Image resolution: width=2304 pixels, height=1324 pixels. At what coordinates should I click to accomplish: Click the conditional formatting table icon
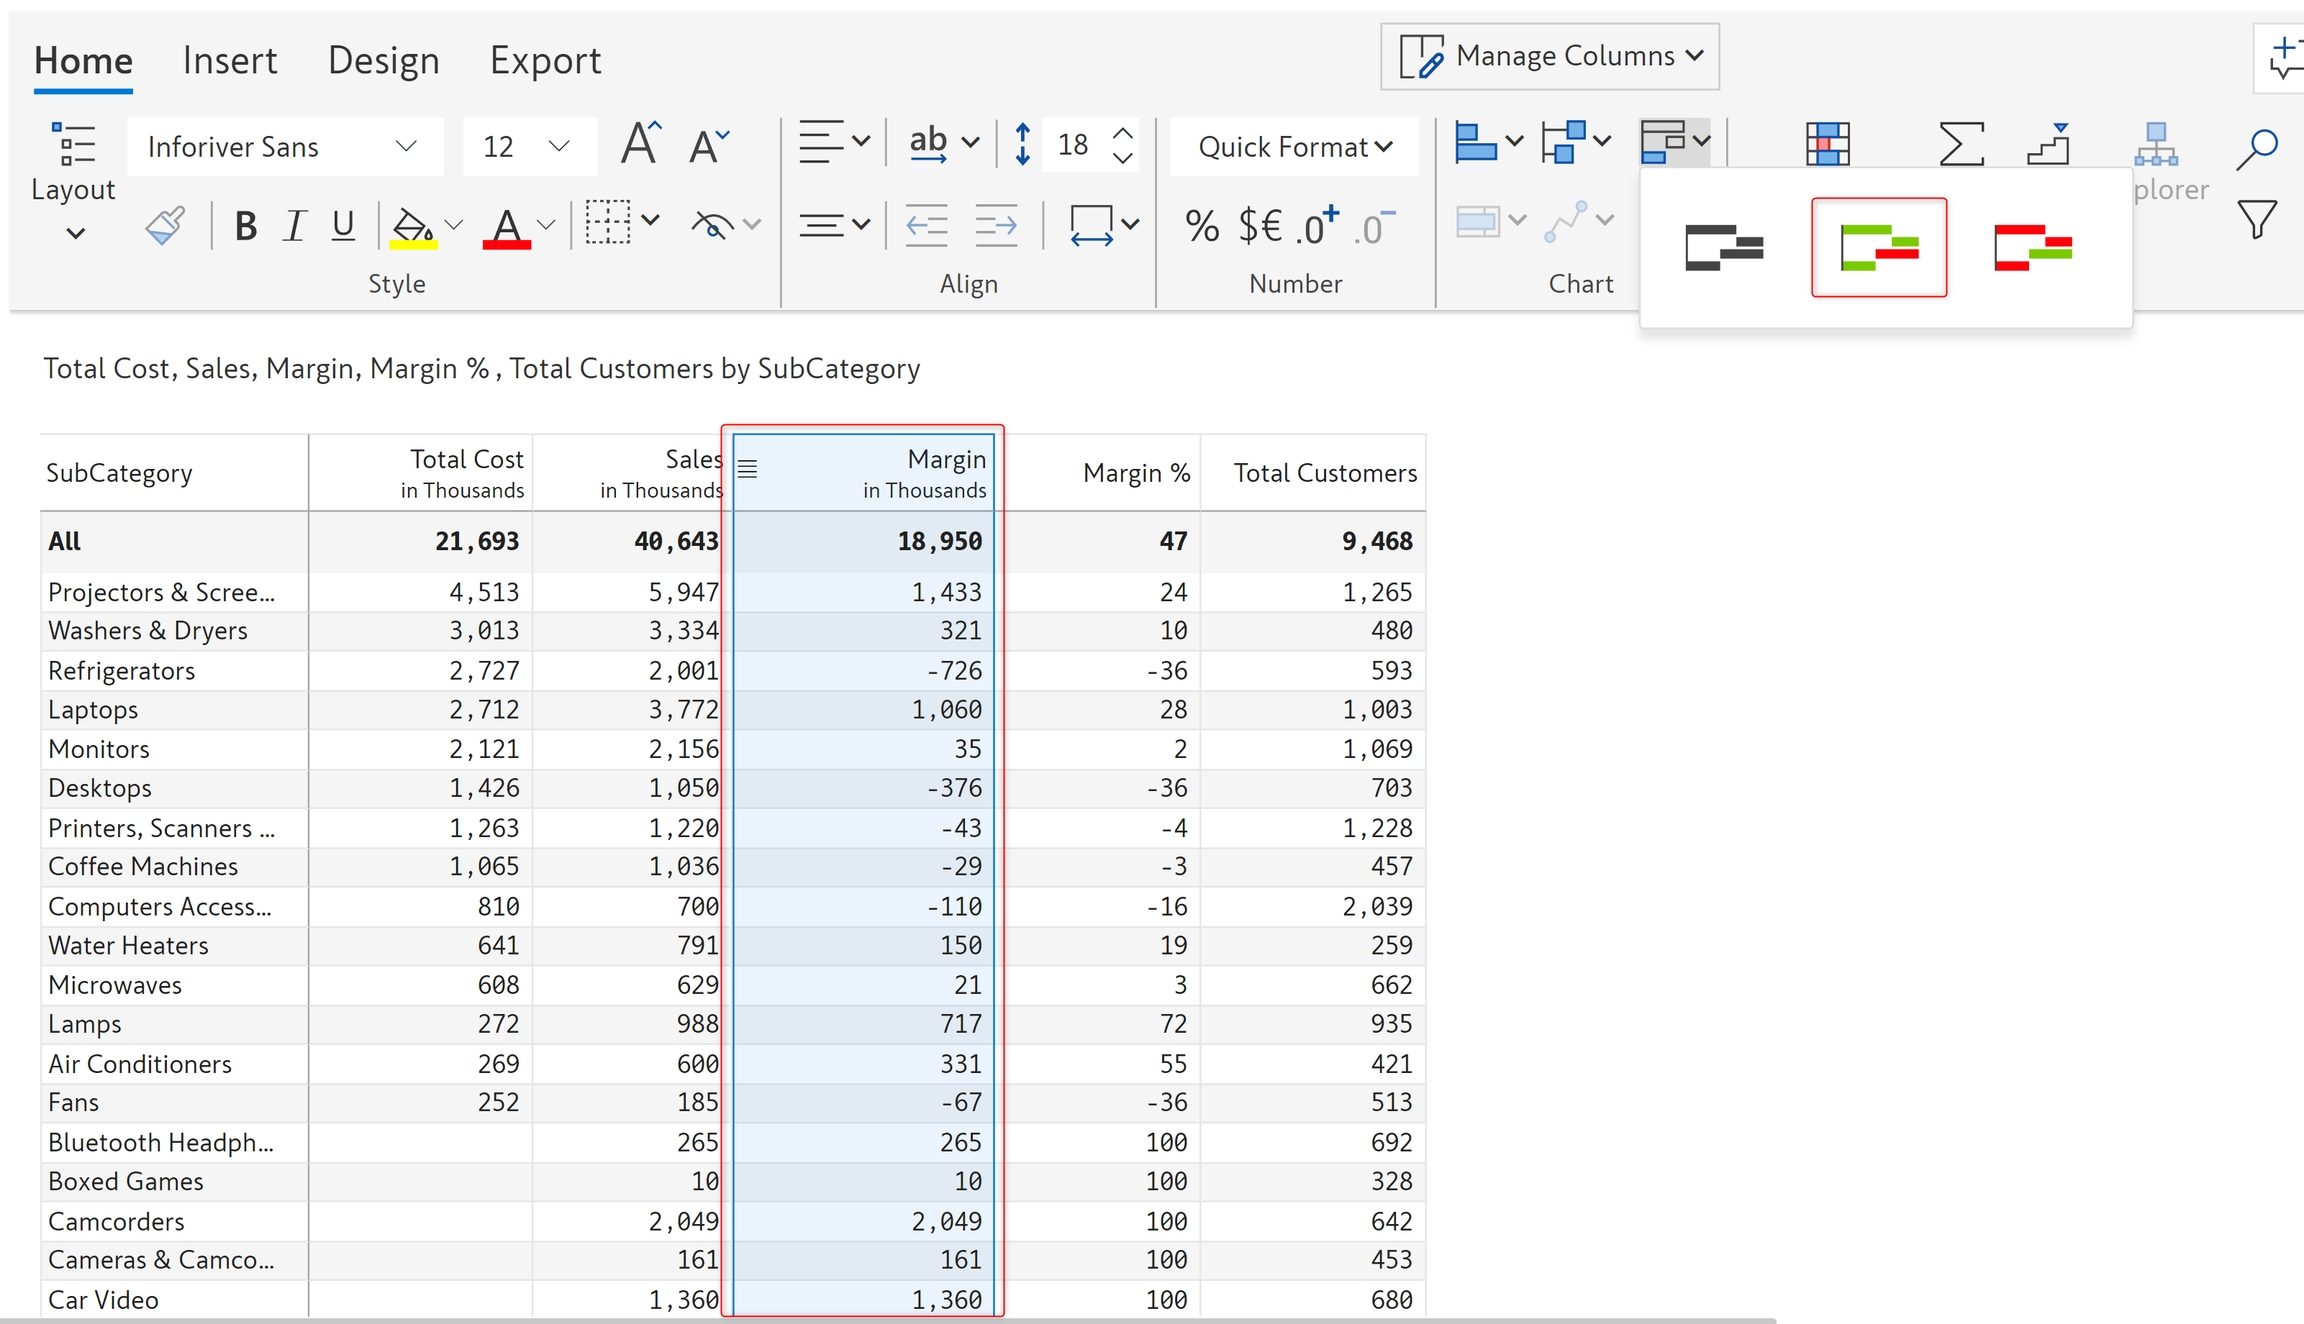(x=1827, y=145)
